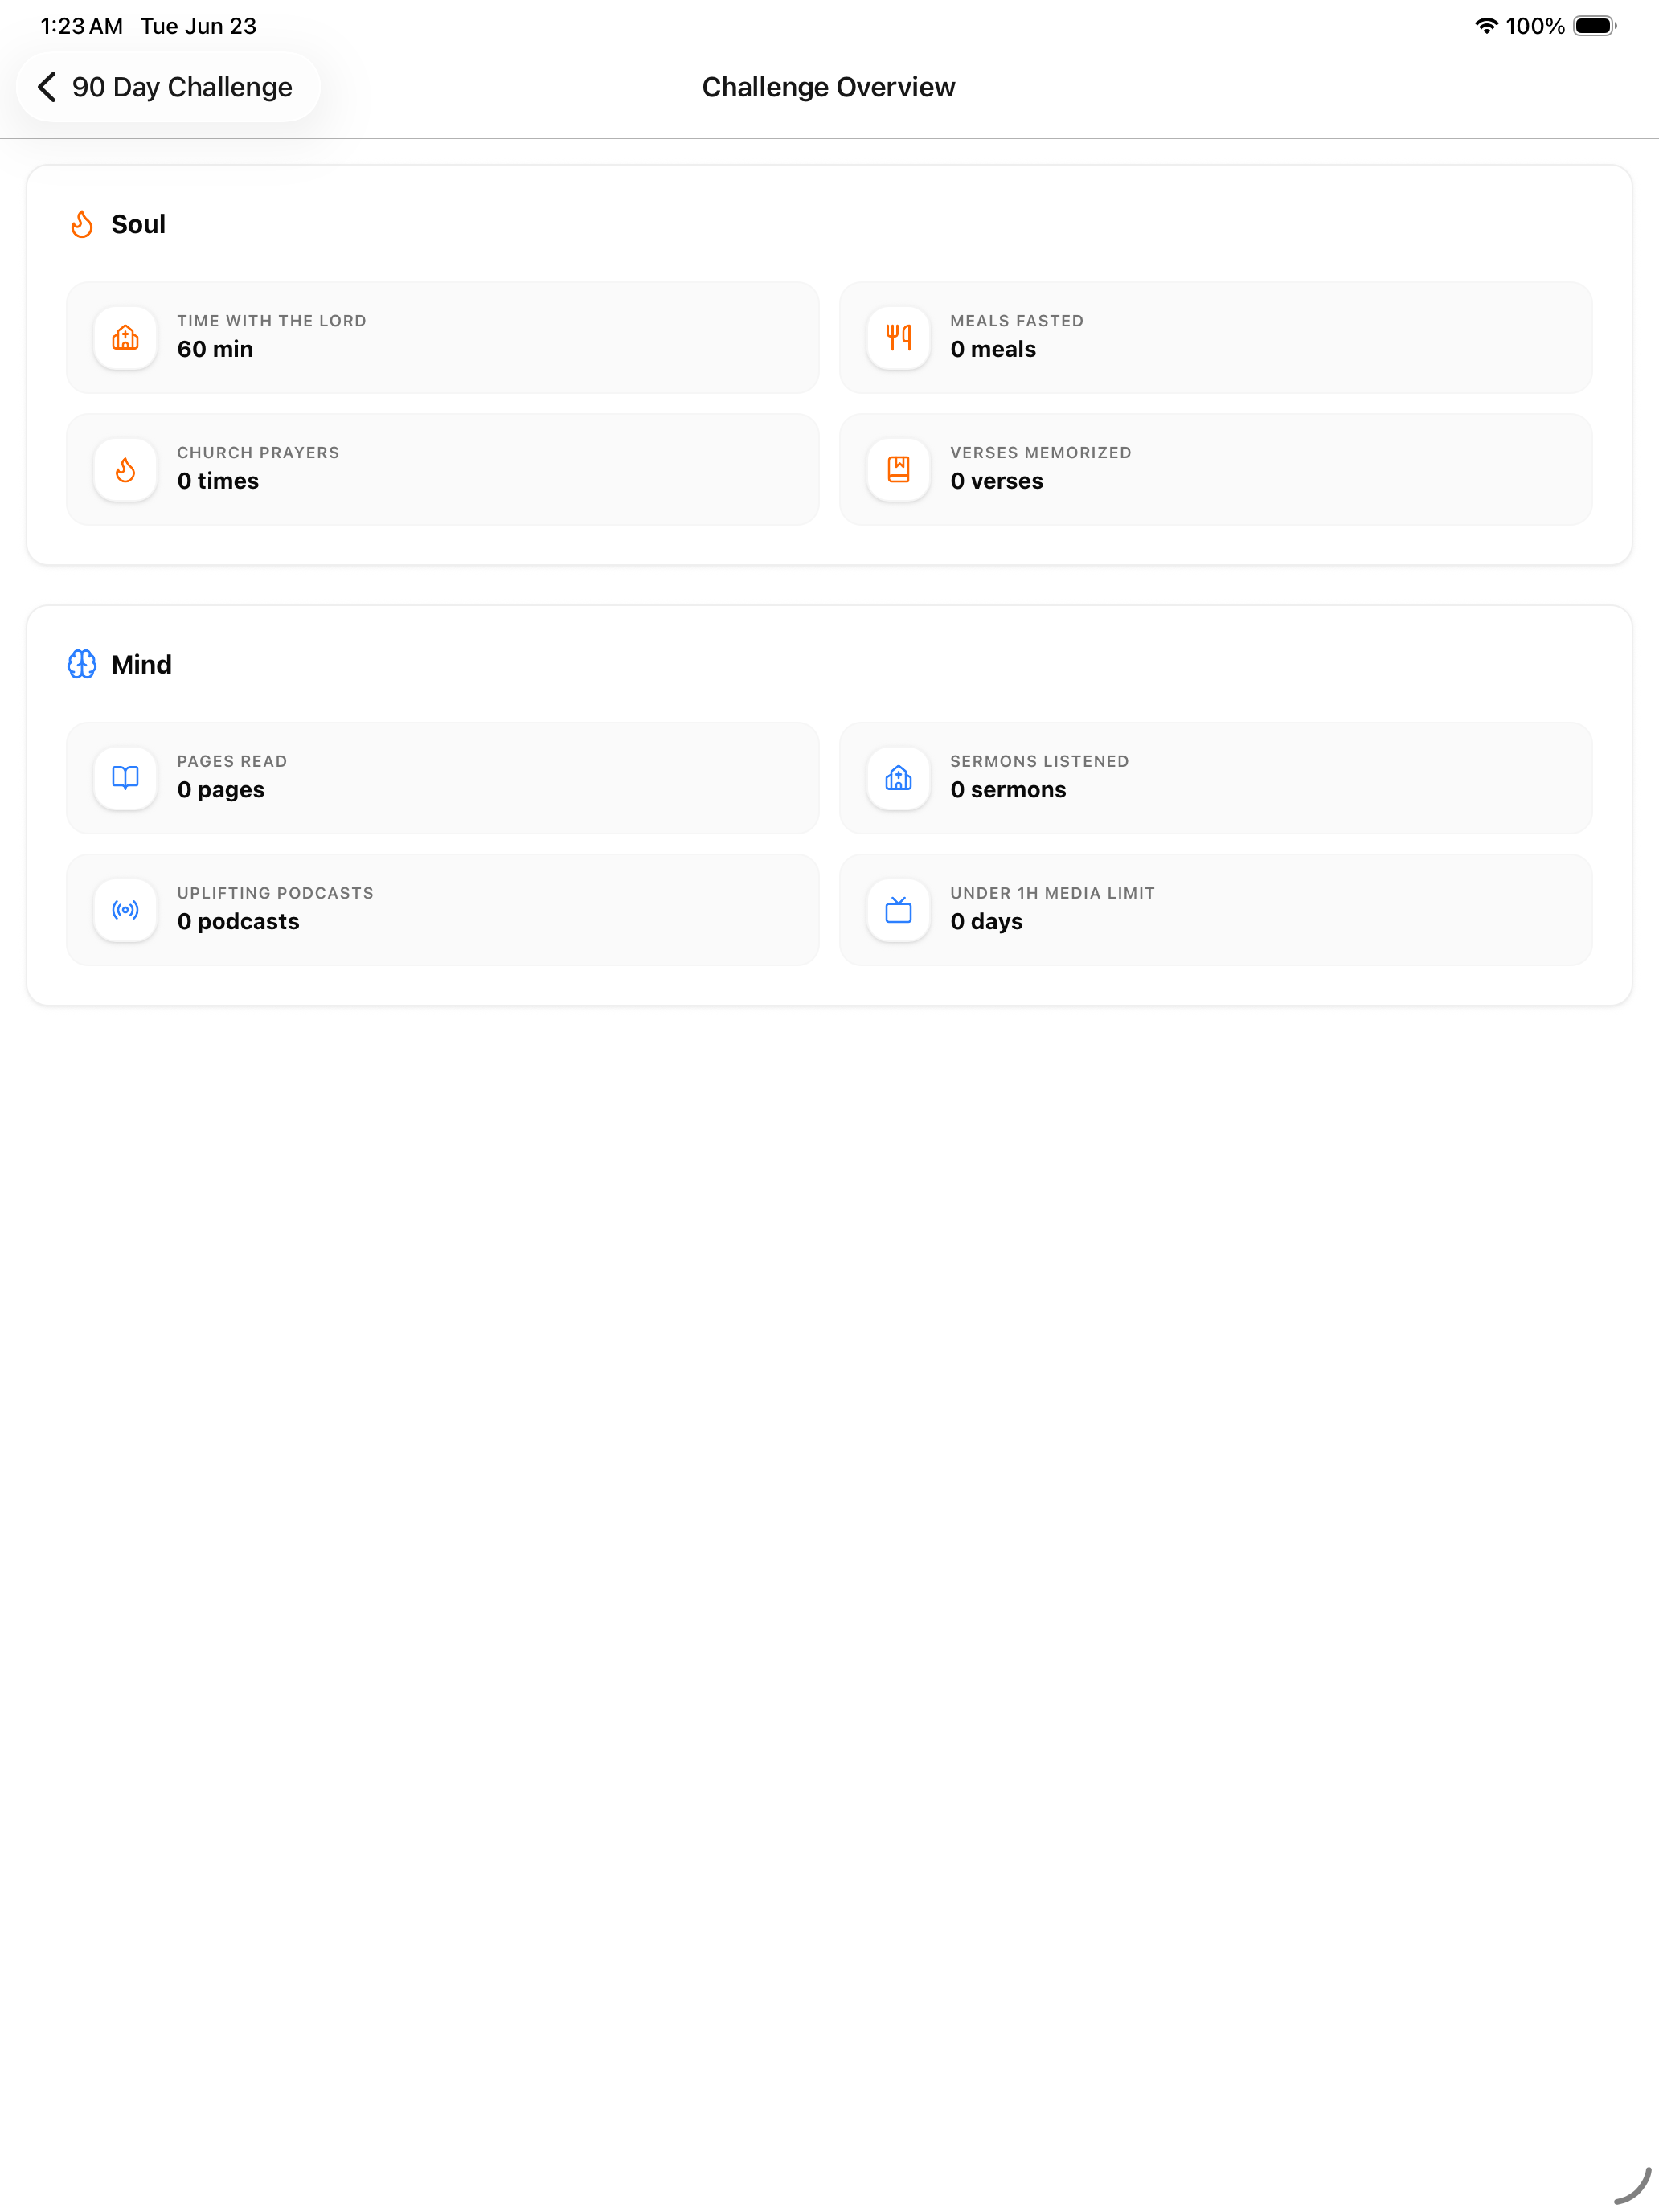Tap the Under 1H Media Limit TV icon
1659x2212 pixels.
point(898,910)
